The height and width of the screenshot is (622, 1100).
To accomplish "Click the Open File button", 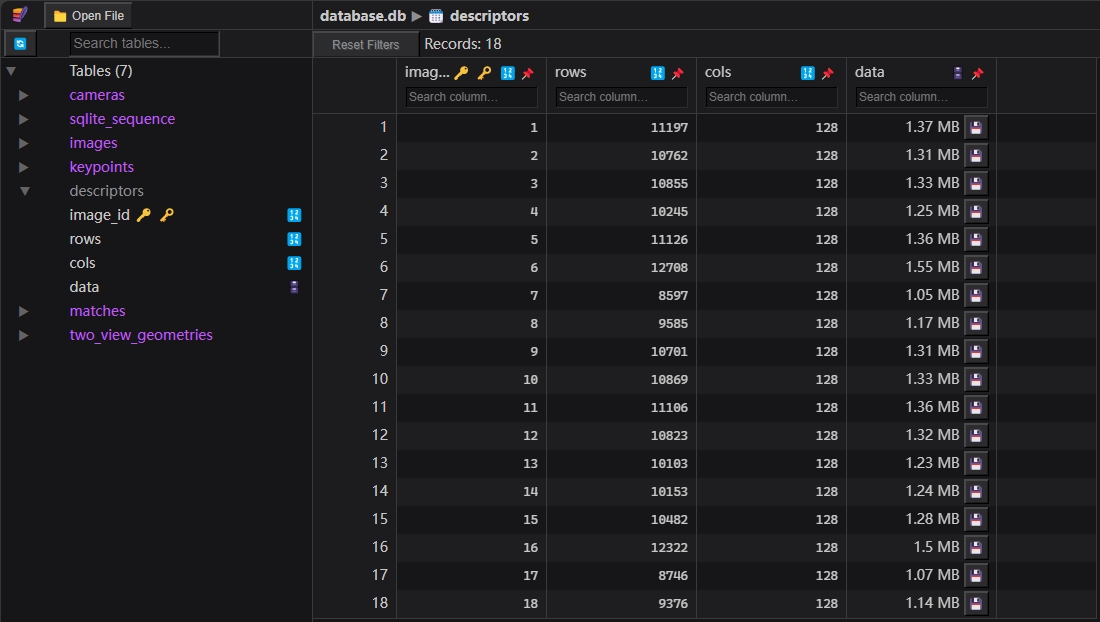I will [88, 15].
